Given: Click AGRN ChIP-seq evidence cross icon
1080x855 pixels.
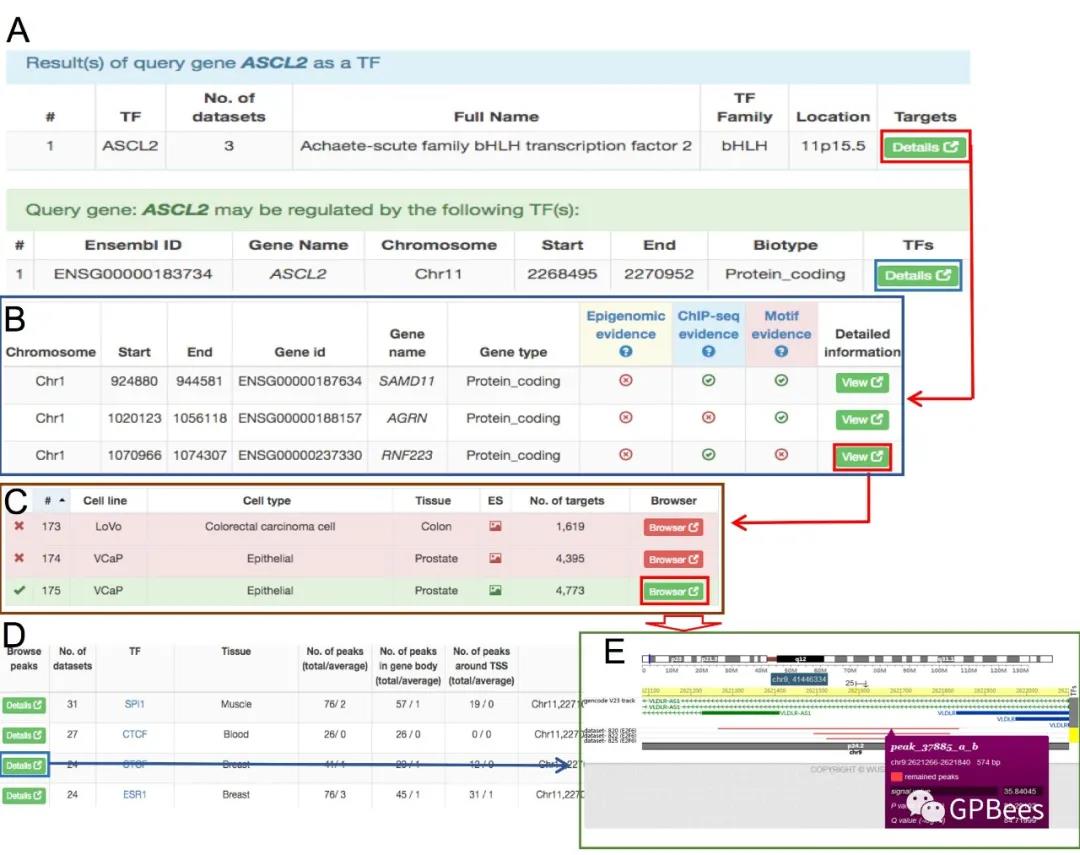Looking at the screenshot, I should tap(708, 418).
